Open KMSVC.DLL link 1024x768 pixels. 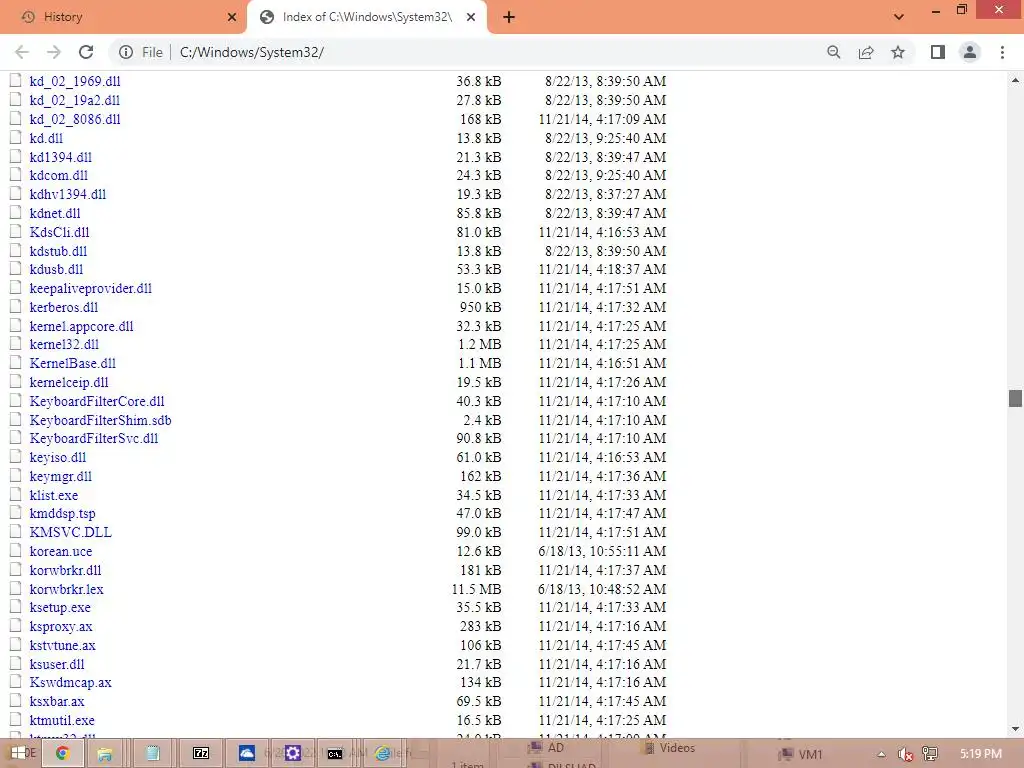(x=71, y=533)
